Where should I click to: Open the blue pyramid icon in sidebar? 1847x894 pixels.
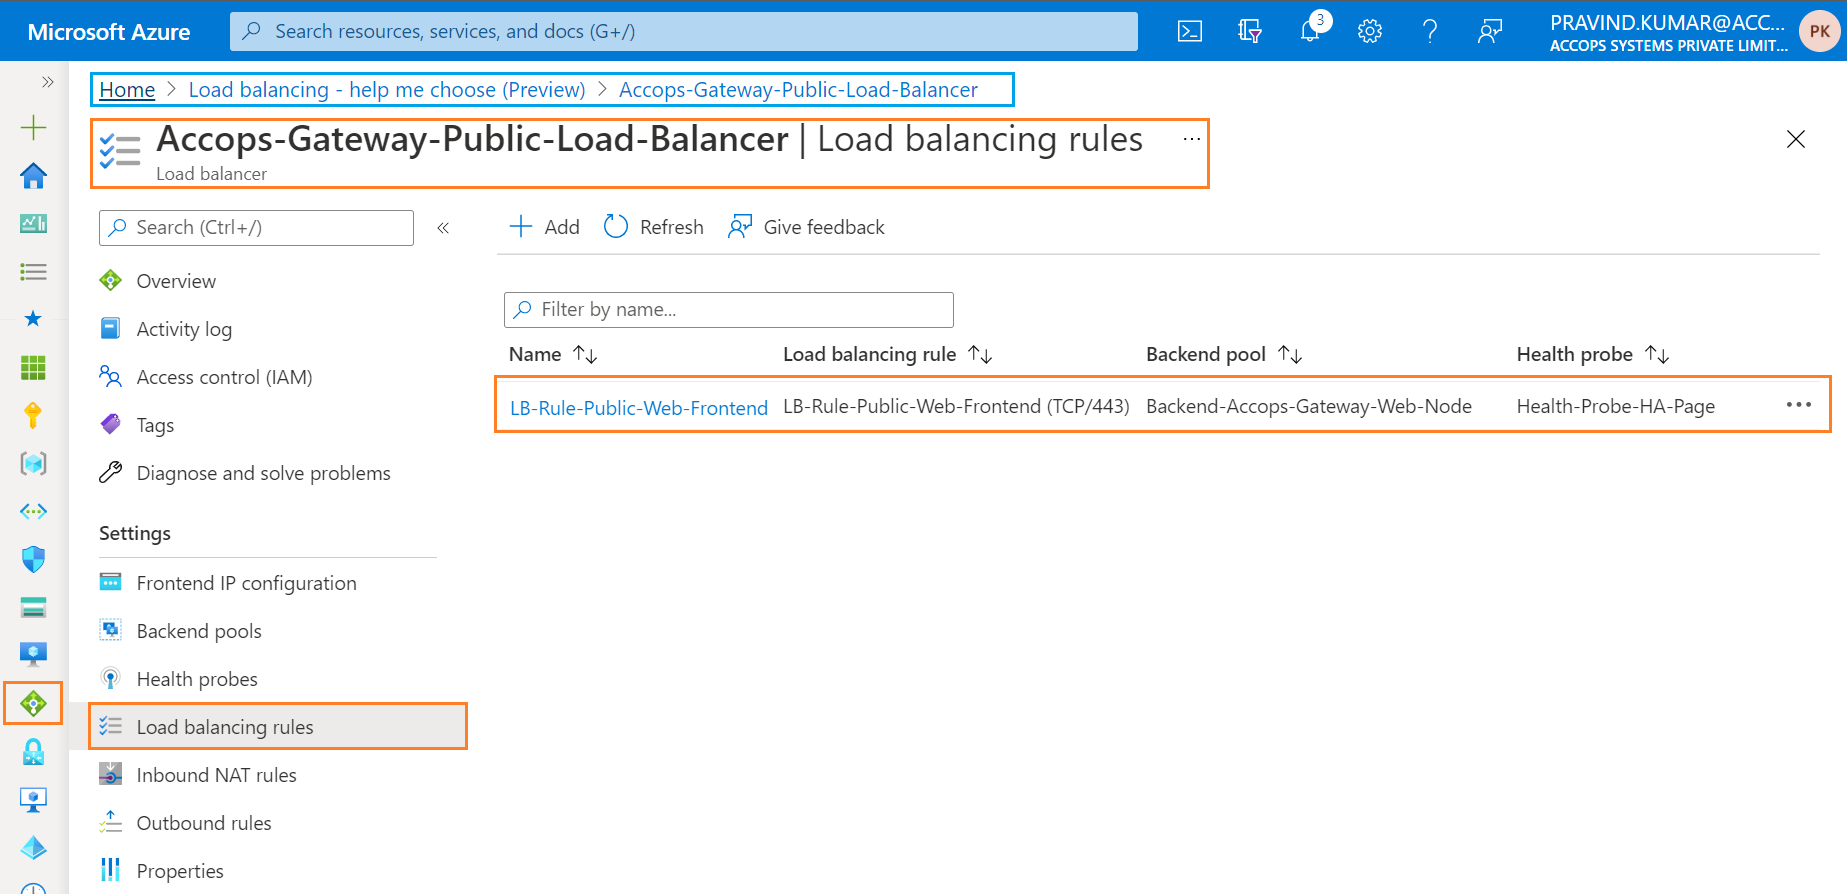pos(33,848)
